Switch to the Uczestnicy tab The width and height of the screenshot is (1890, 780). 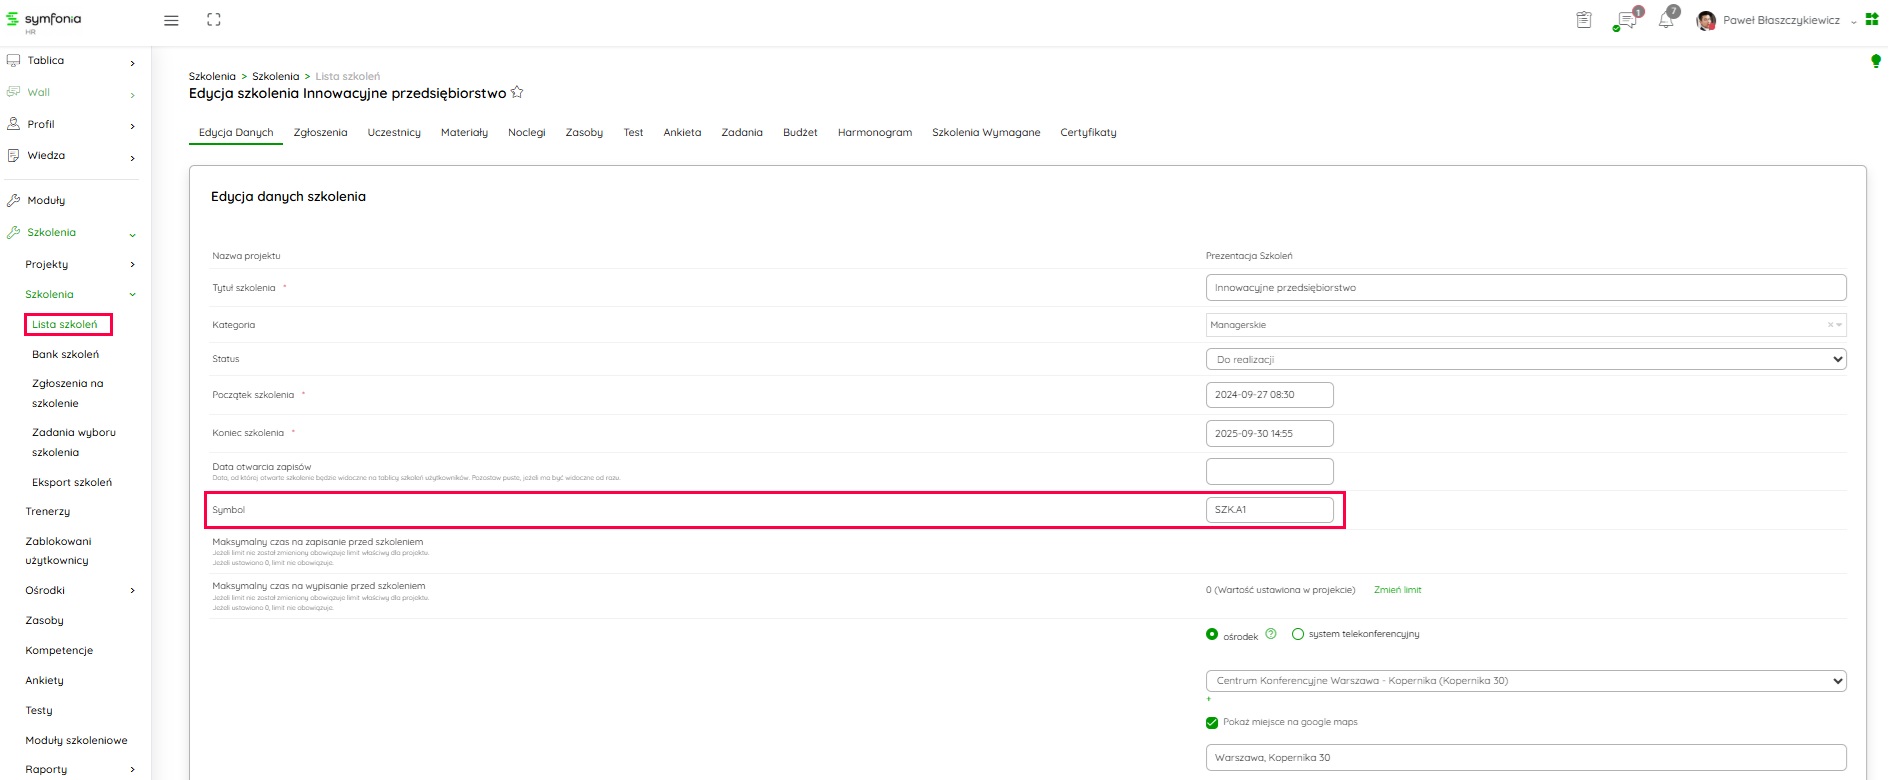click(394, 132)
